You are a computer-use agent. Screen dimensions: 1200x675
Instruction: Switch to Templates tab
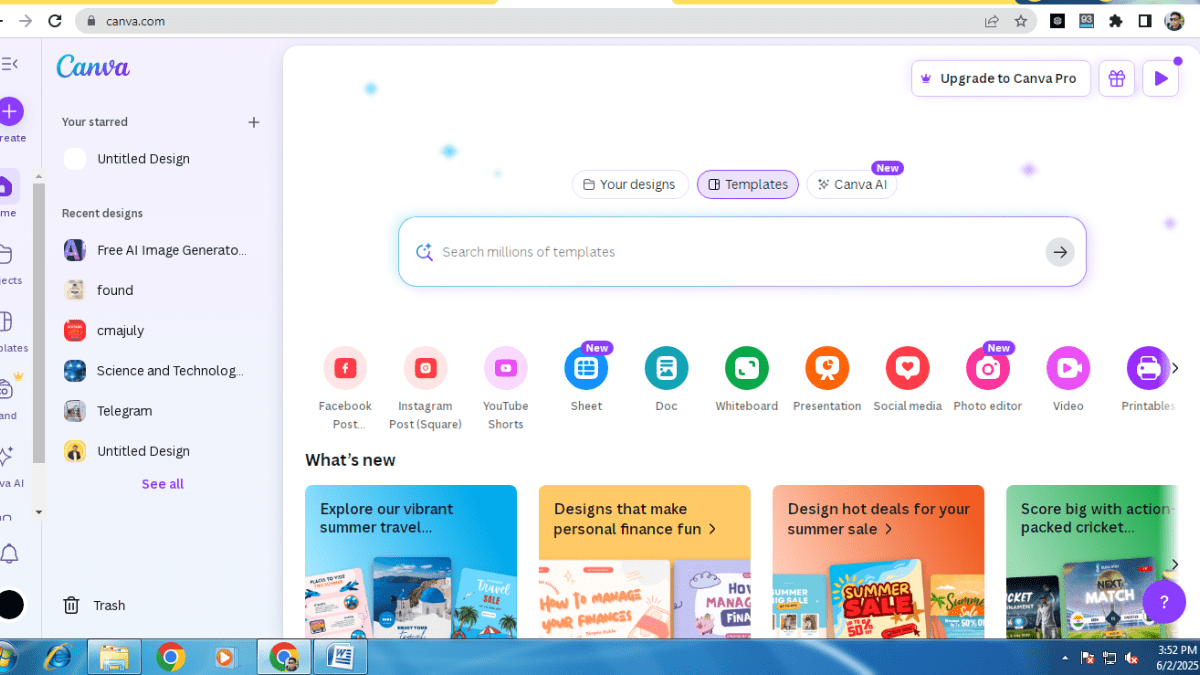point(748,184)
